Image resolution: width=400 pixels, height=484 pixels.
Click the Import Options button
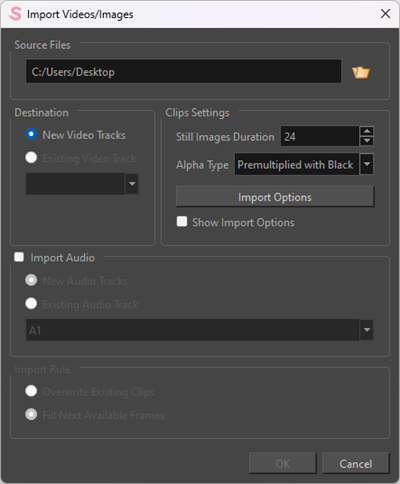pyautogui.click(x=275, y=197)
